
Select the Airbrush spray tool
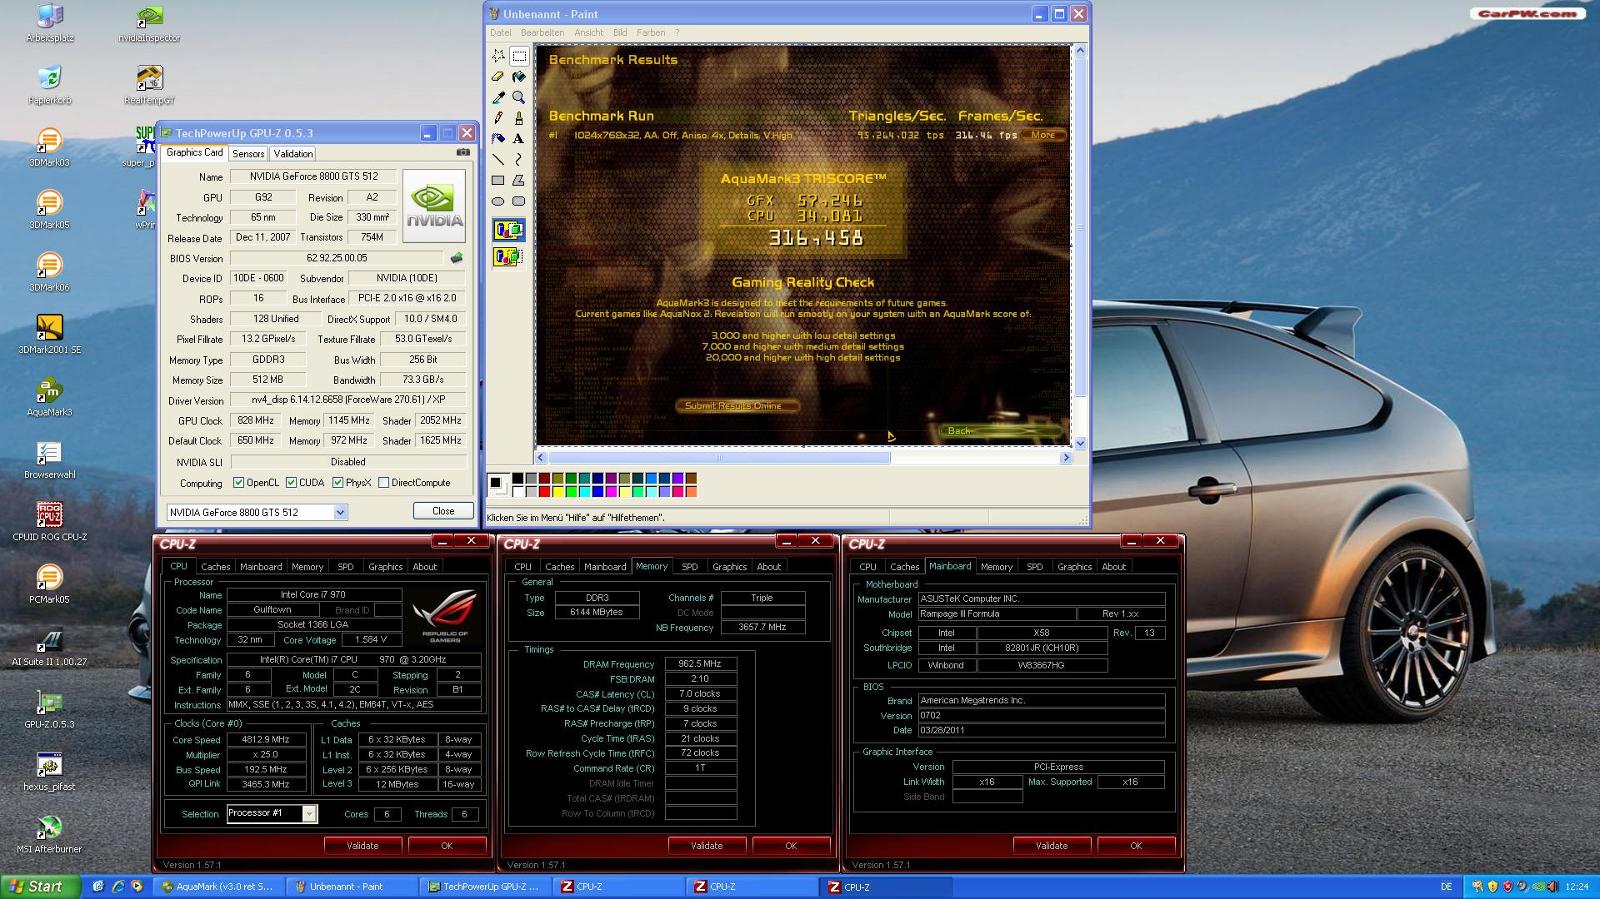point(498,139)
